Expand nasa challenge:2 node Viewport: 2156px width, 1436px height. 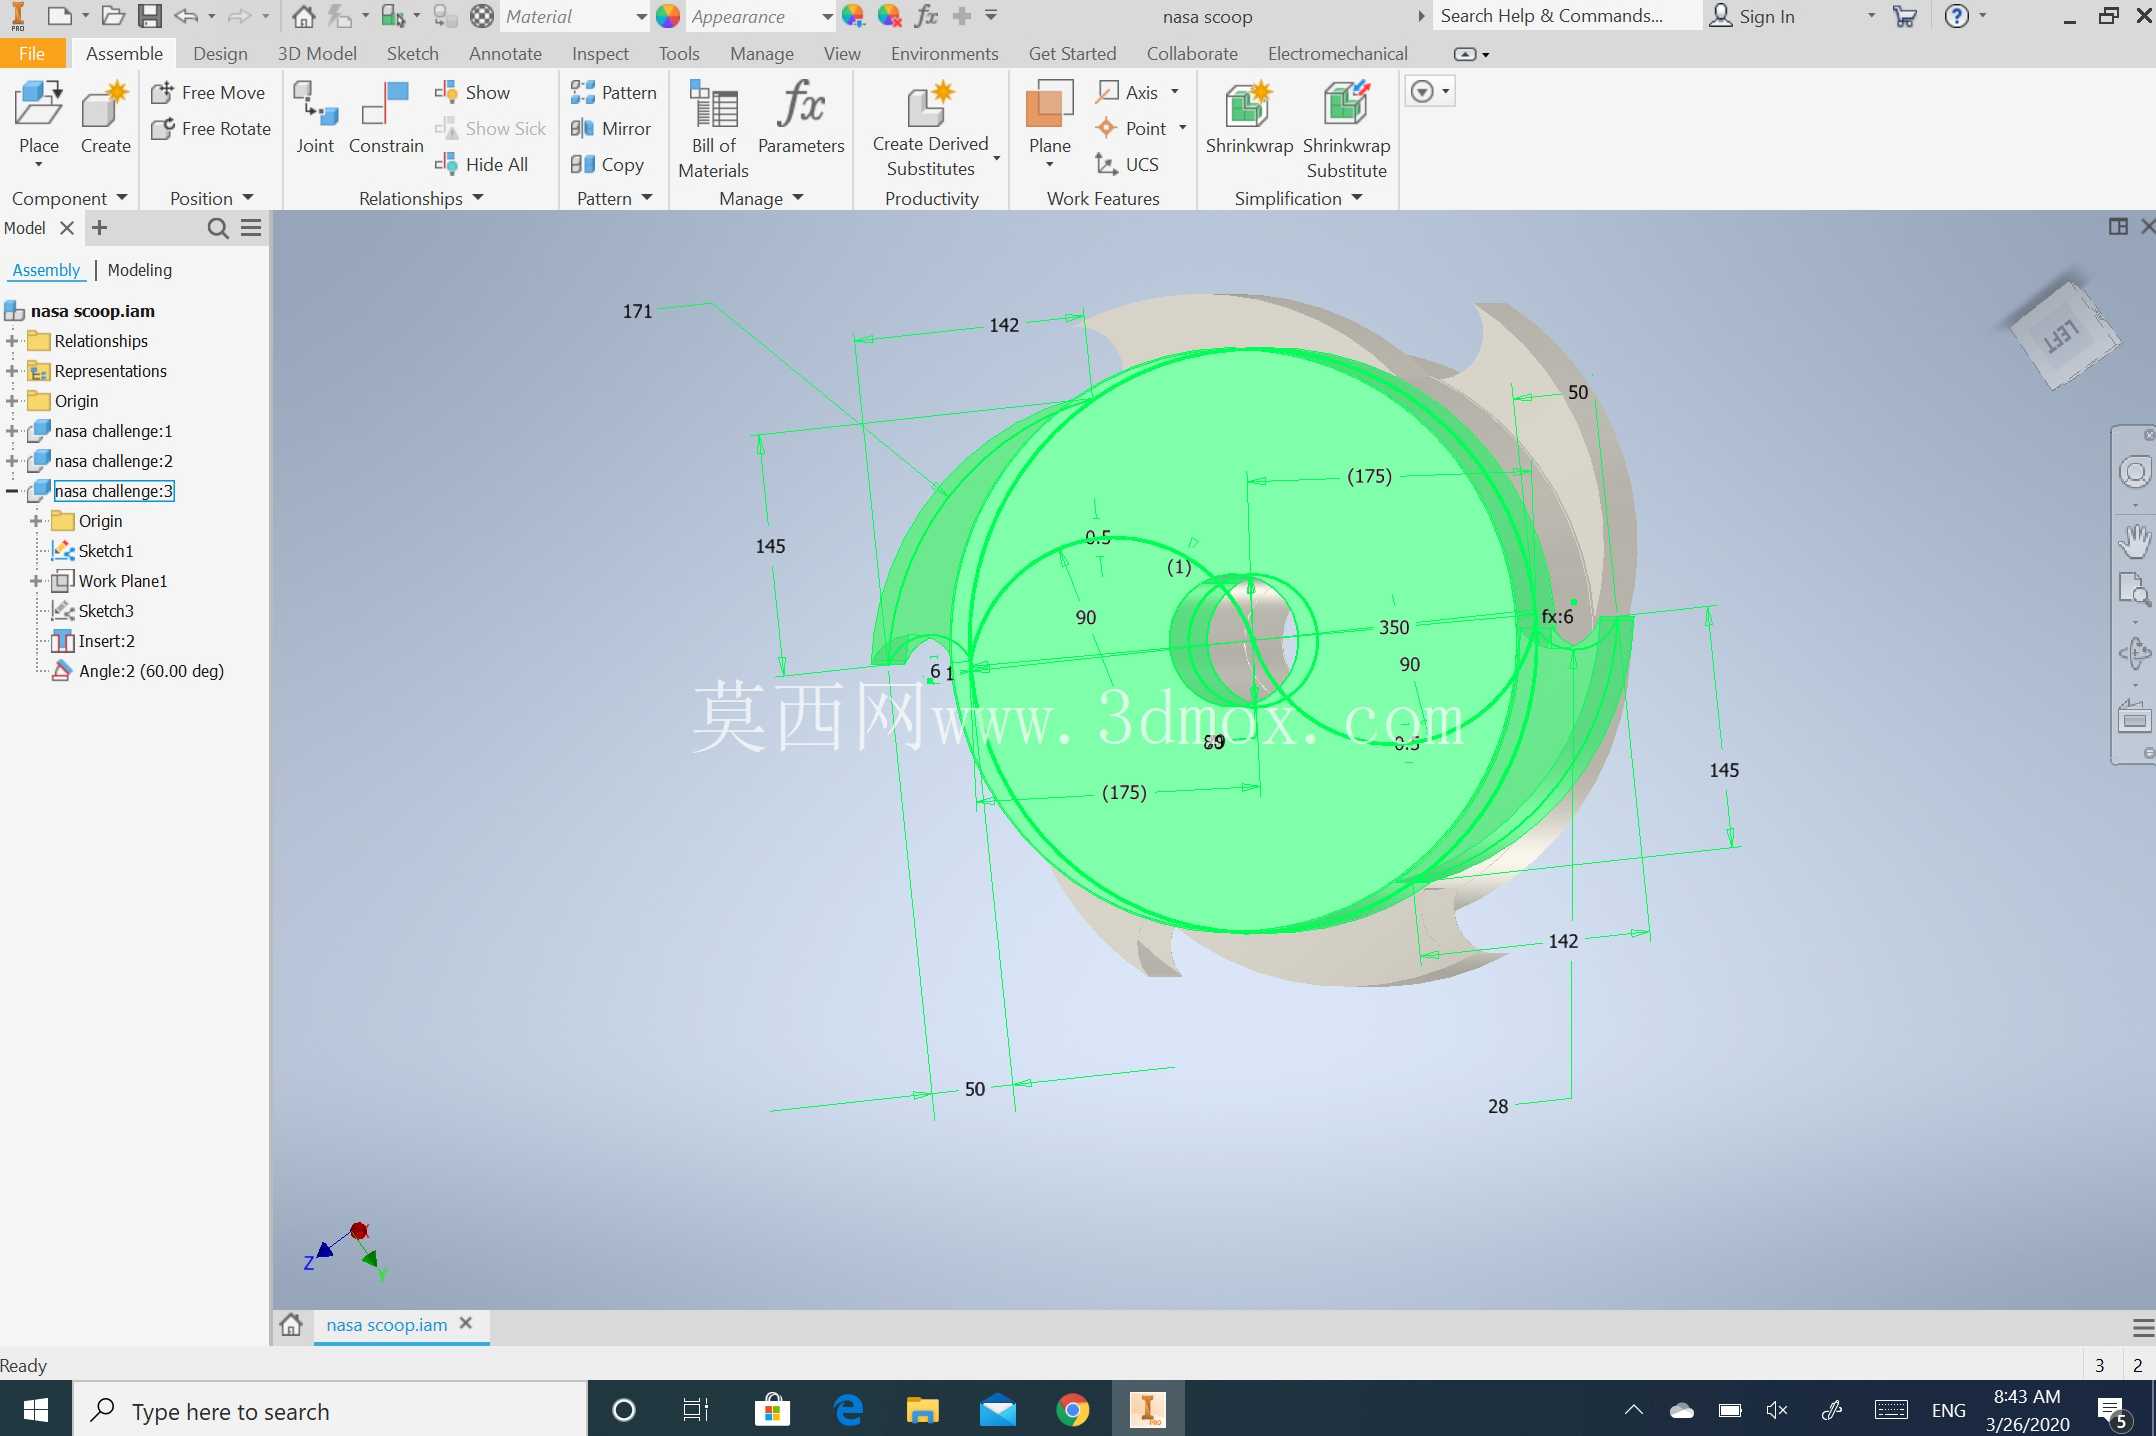click(x=12, y=461)
